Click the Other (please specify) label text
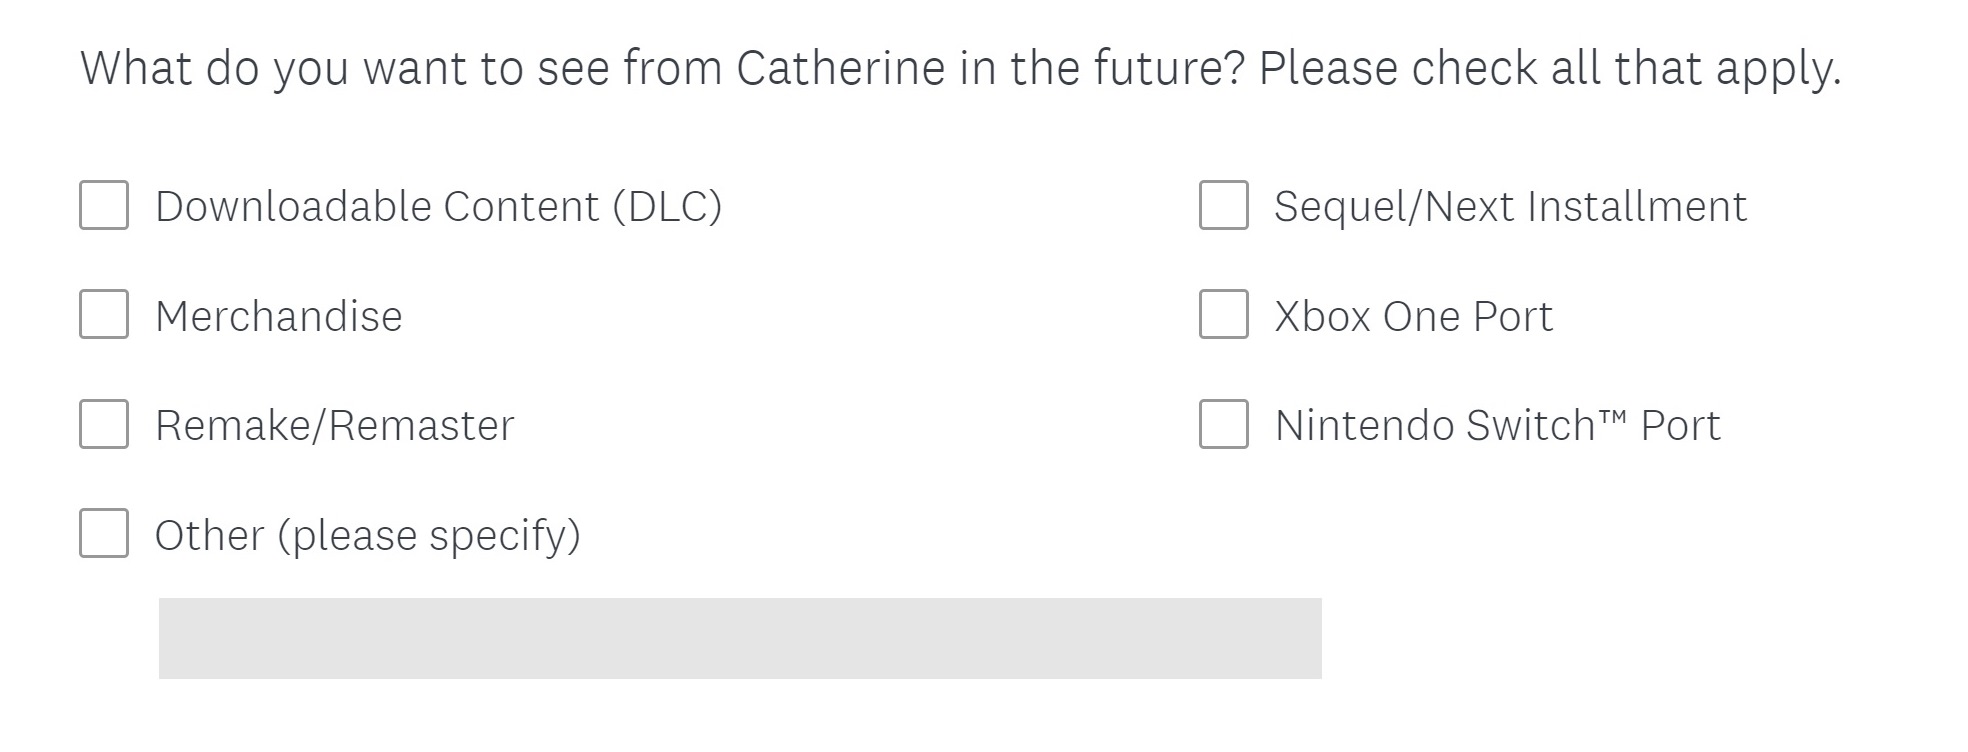Viewport: 1968px width, 752px height. 367,535
